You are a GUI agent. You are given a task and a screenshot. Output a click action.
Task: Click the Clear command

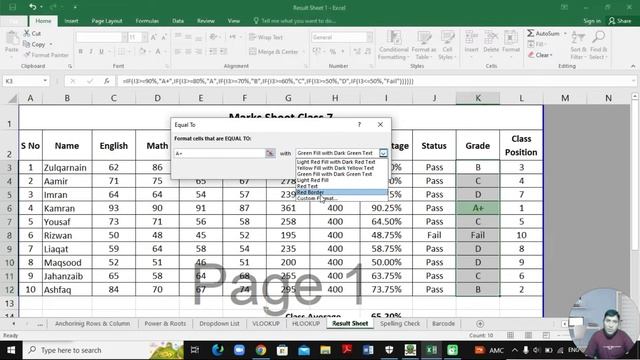(x=540, y=55)
